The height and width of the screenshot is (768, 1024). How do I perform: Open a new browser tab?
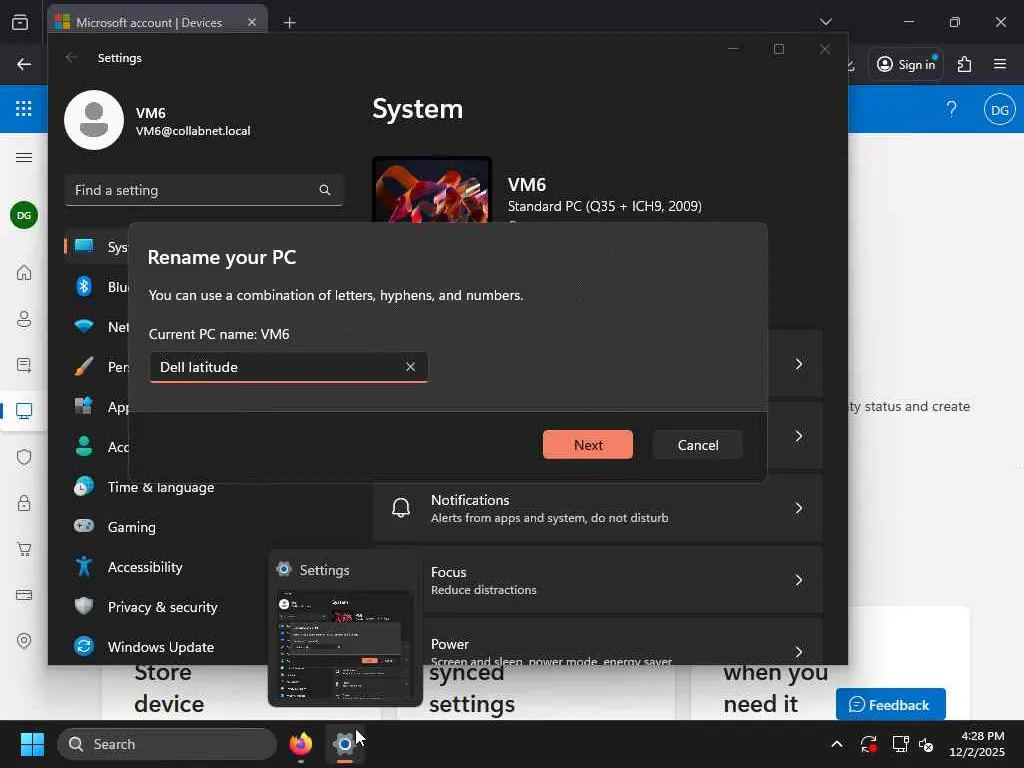[x=289, y=23]
